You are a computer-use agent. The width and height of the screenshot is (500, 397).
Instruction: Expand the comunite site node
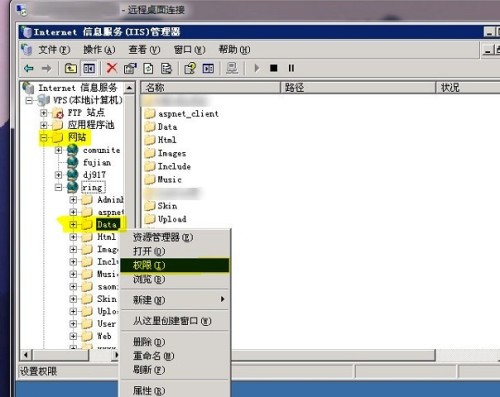tap(59, 150)
